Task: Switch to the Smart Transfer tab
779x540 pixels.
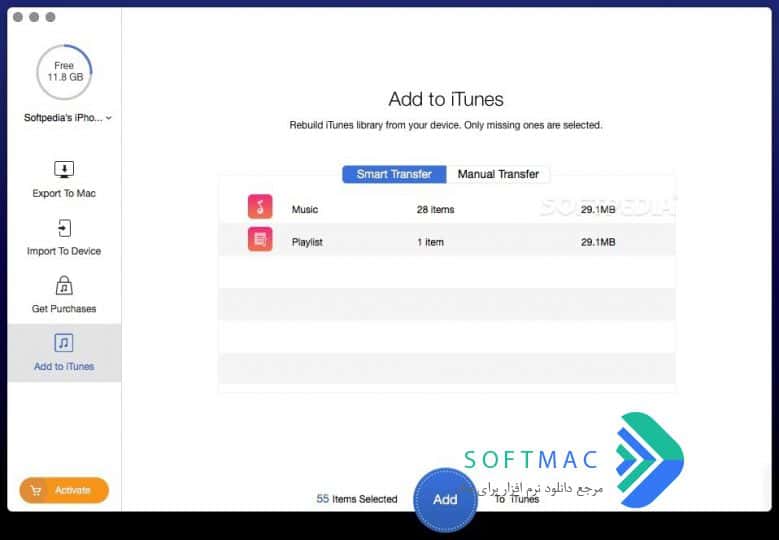Action: point(394,174)
